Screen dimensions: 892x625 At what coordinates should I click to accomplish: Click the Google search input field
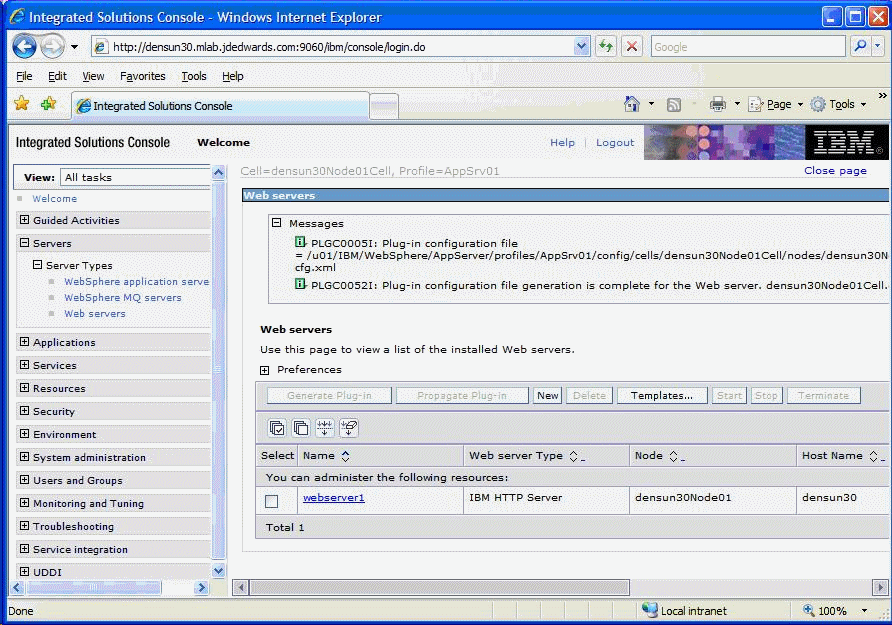coord(746,46)
